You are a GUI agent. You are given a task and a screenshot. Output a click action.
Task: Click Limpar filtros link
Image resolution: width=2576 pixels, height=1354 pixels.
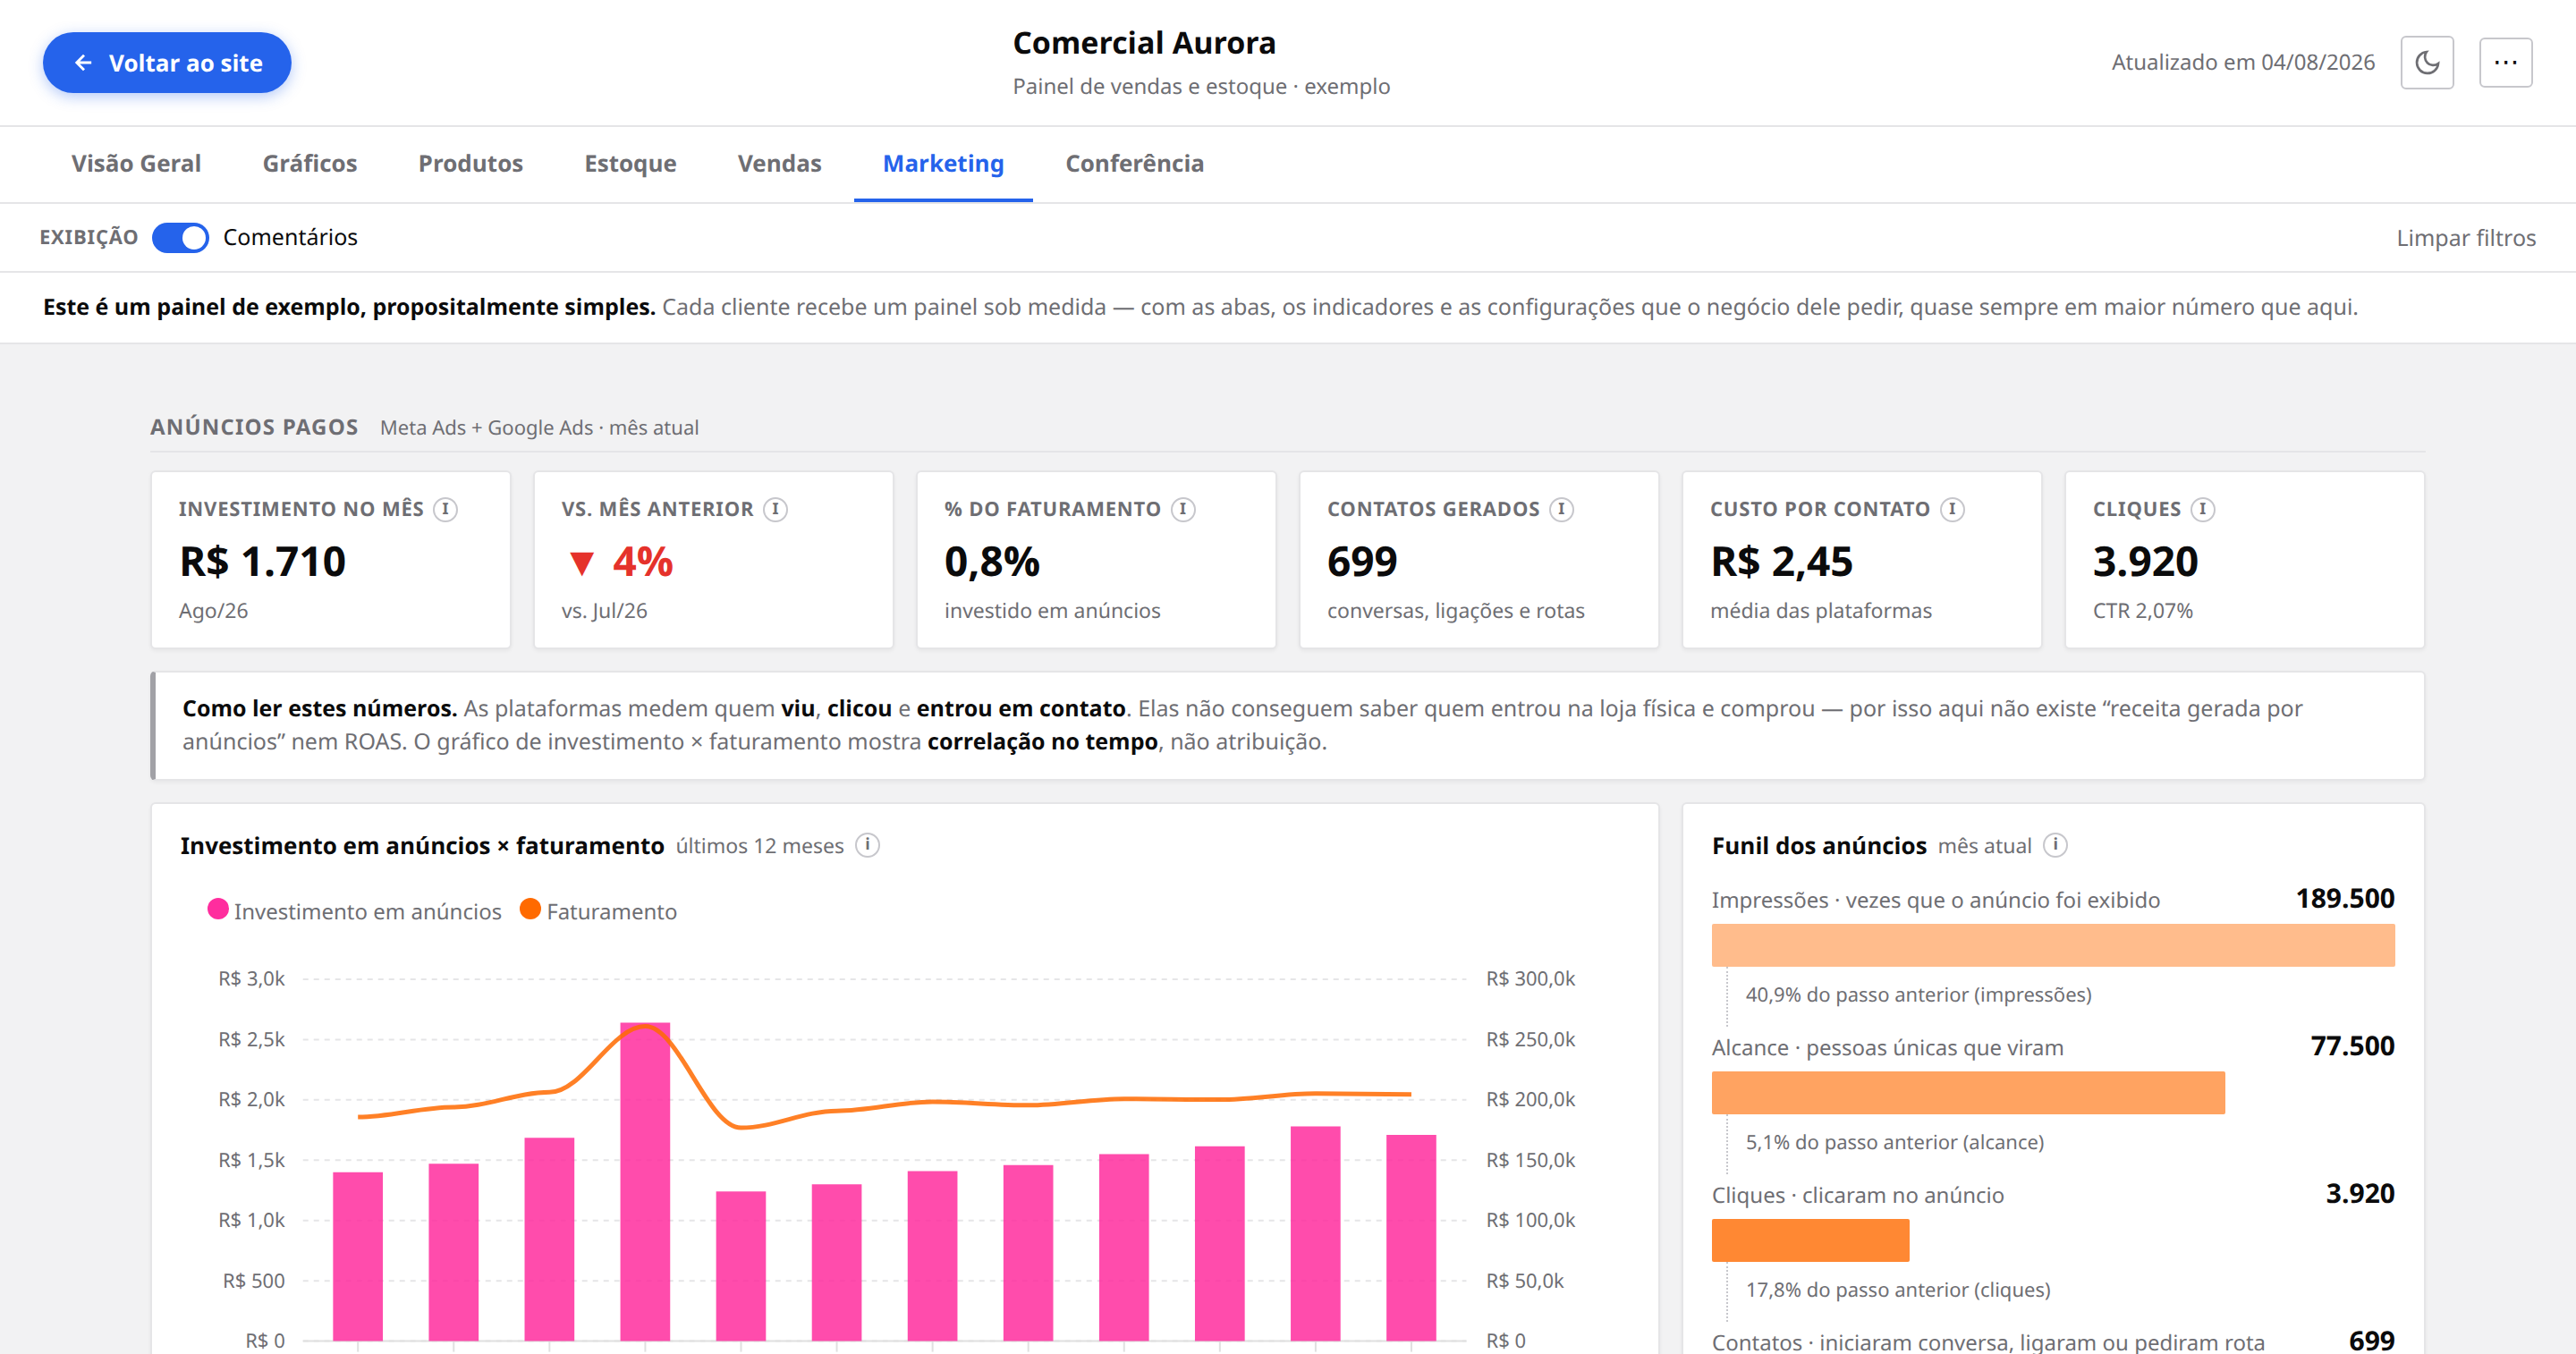tap(2466, 238)
